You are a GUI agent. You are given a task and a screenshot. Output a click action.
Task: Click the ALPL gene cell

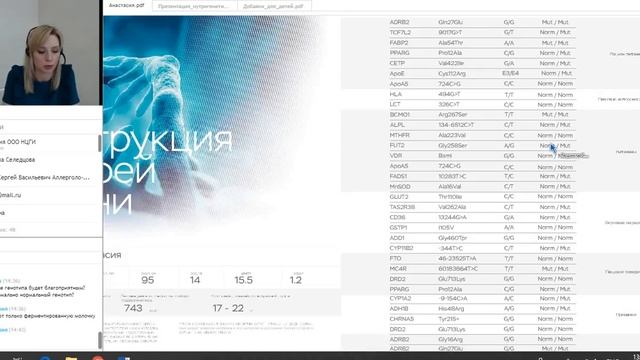coord(397,125)
